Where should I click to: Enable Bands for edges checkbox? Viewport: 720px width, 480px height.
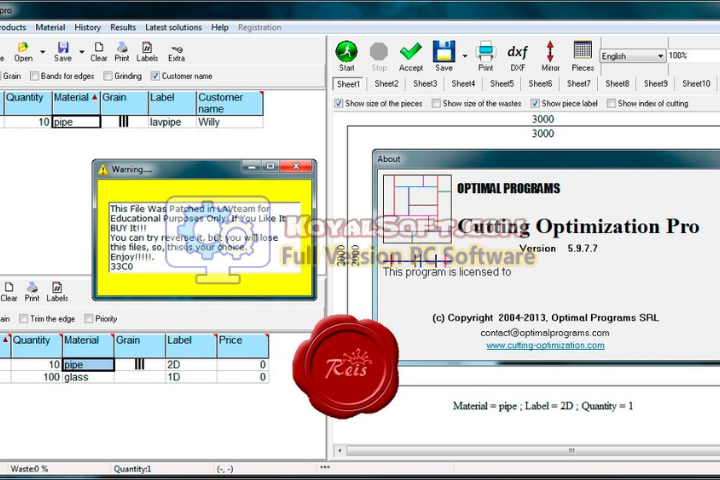pyautogui.click(x=34, y=76)
